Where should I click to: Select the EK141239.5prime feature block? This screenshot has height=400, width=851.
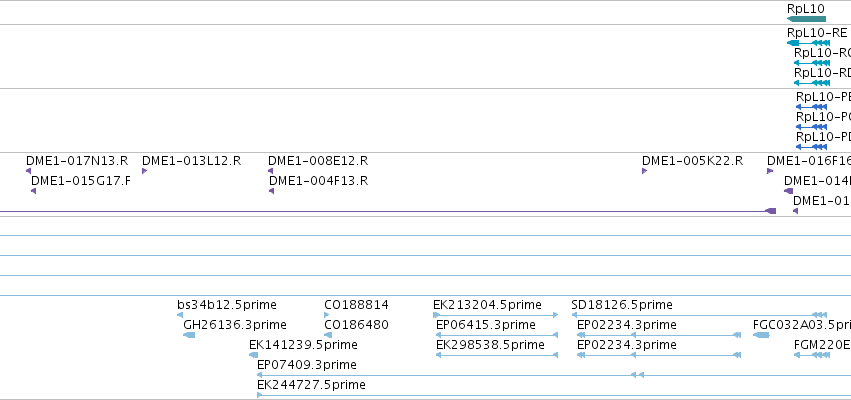click(x=253, y=355)
